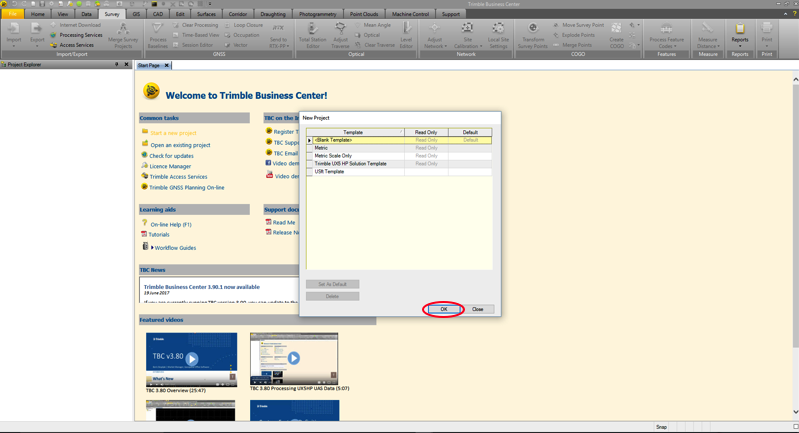
Task: Expand the Workflow Guides triangle
Action: click(x=152, y=248)
